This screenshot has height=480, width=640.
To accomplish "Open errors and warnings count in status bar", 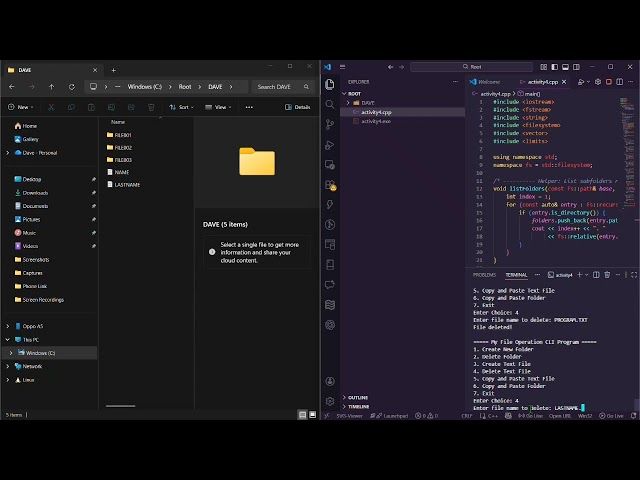I will pos(427,416).
